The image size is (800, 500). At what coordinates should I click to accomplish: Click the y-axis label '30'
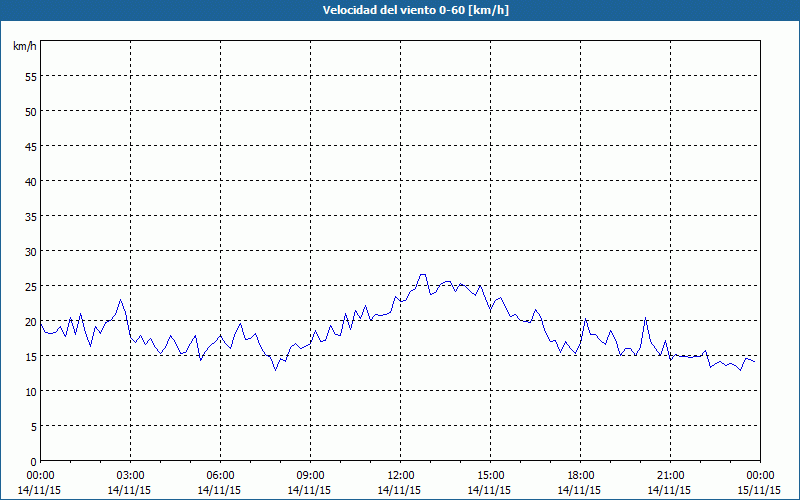click(31, 252)
